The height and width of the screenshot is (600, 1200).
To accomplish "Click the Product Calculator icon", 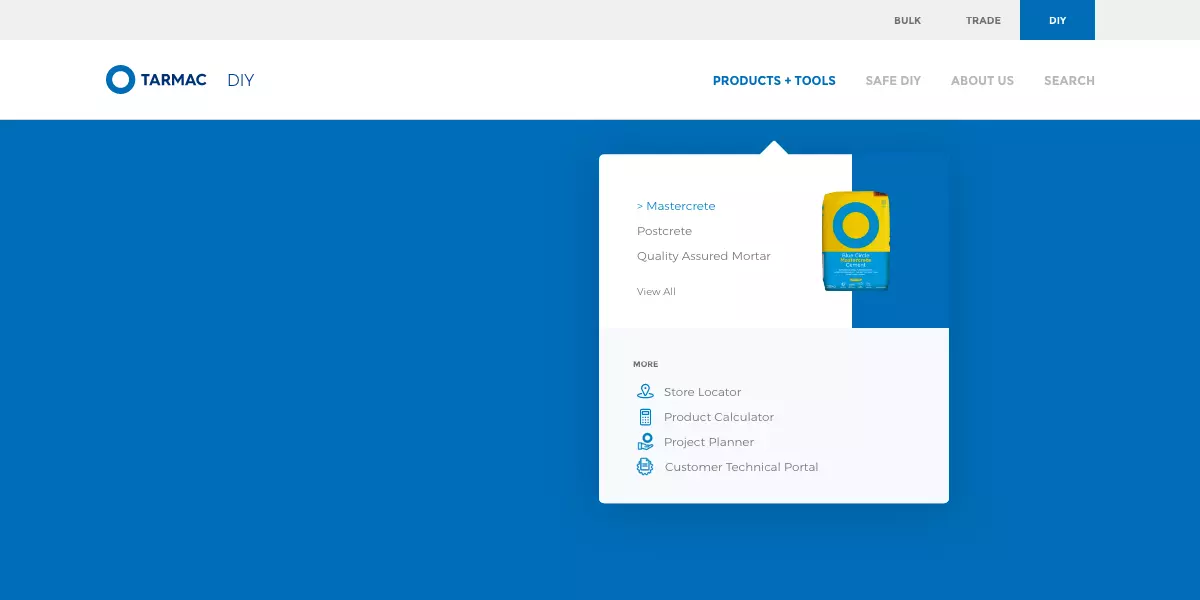I will coord(645,417).
